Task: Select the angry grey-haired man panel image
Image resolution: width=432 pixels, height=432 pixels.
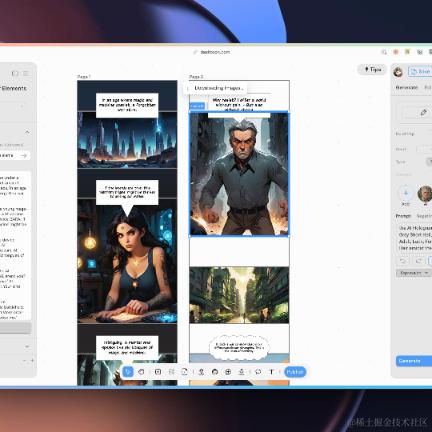Action: (x=239, y=174)
